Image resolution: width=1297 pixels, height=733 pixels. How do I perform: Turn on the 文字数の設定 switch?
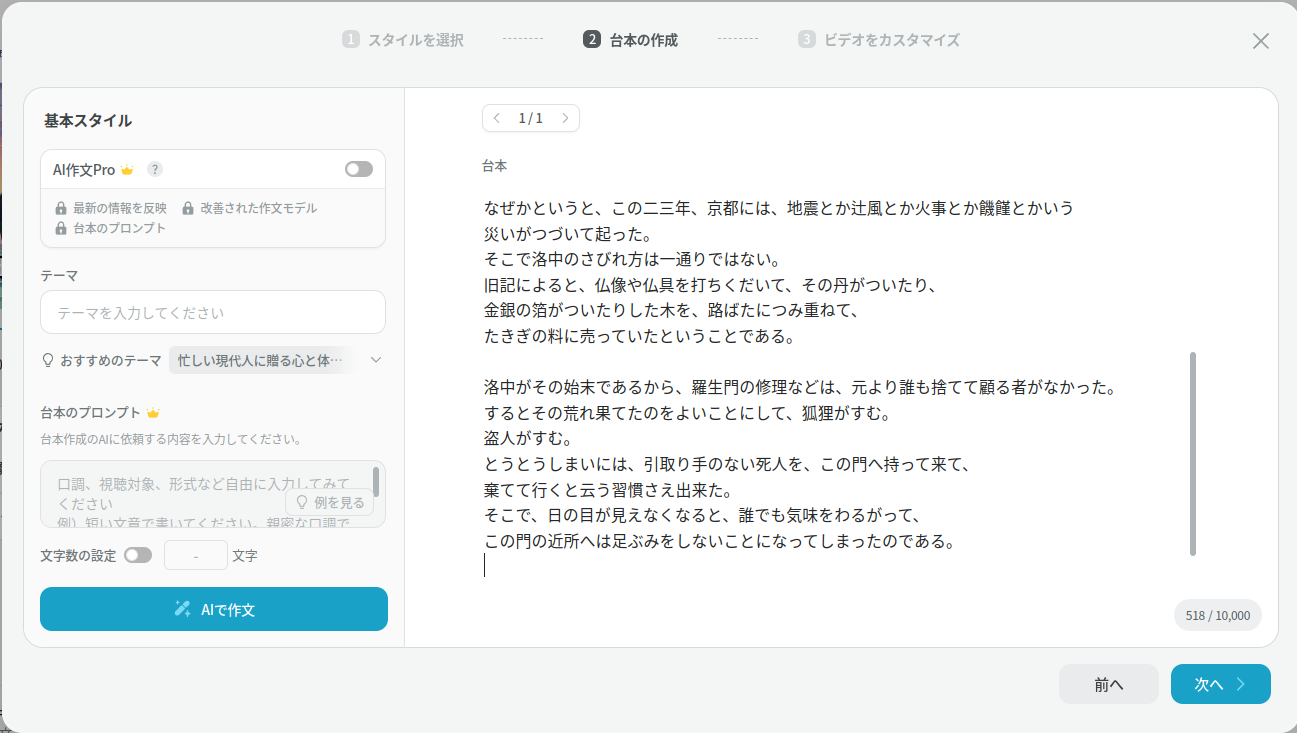click(x=138, y=555)
